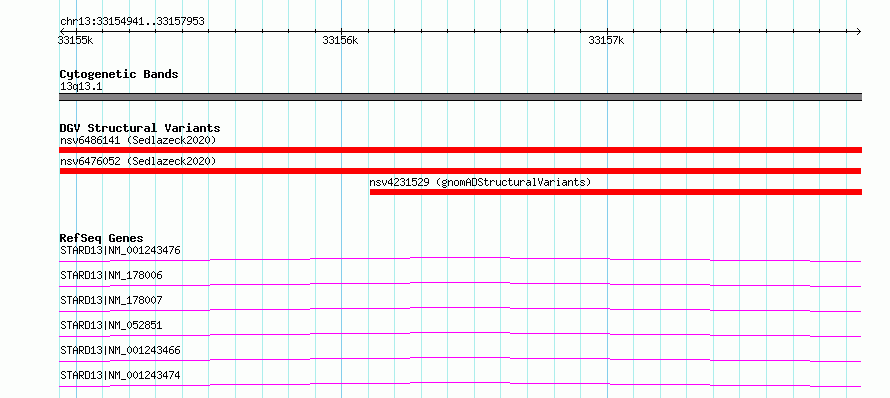Viewport: 890px width, 398px height.
Task: Open STARD13|NM_001243476 transcript label
Action: pos(120,250)
